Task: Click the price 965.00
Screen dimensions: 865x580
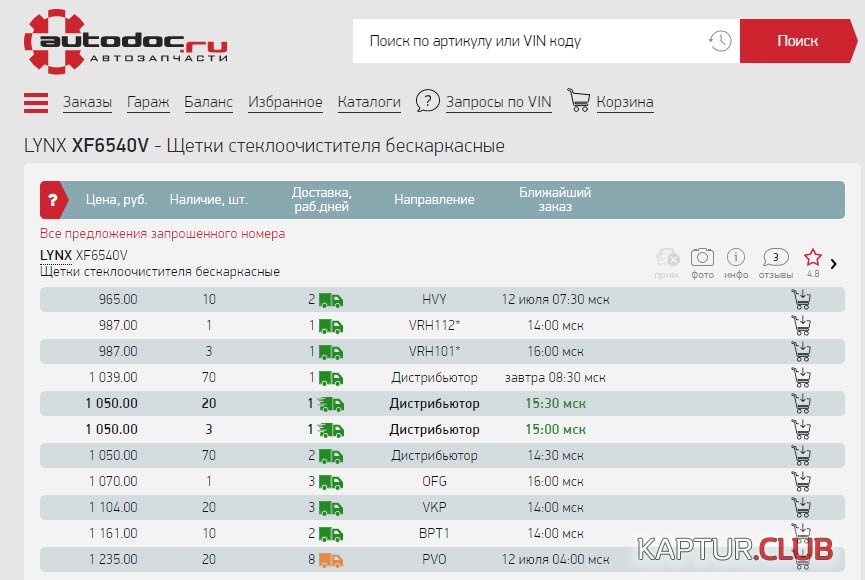Action: pos(118,300)
